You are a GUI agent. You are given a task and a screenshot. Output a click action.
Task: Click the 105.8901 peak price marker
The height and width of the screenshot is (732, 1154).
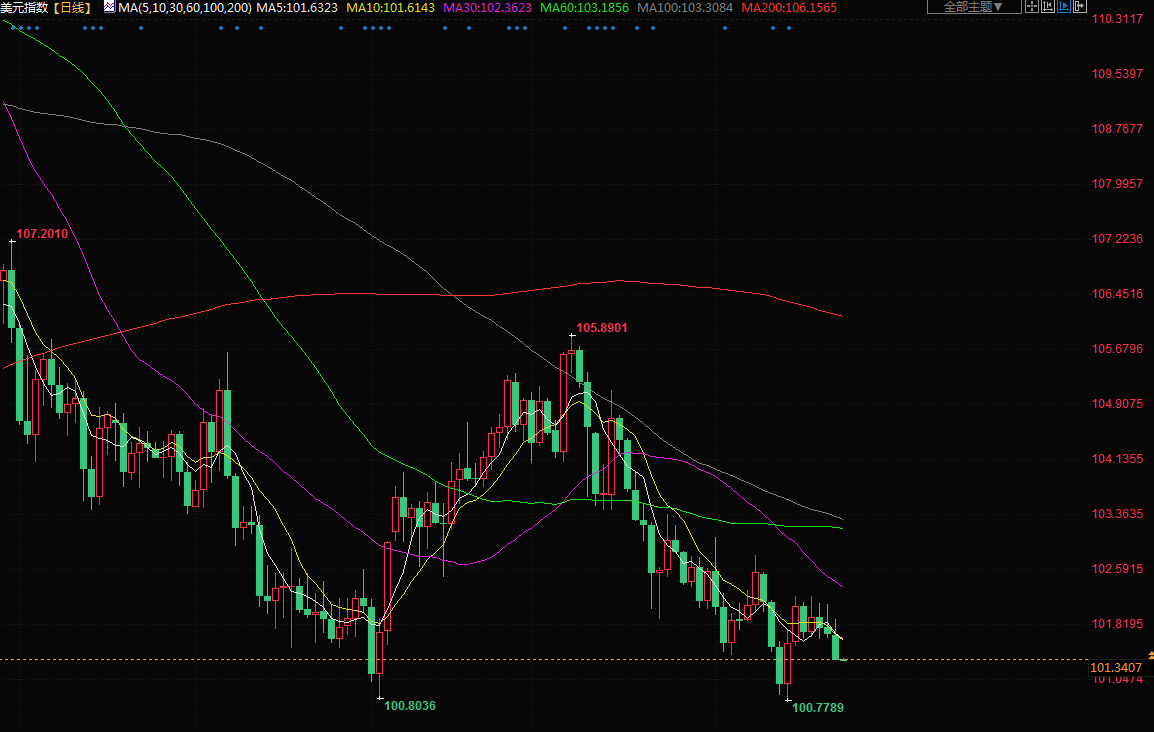pos(602,328)
